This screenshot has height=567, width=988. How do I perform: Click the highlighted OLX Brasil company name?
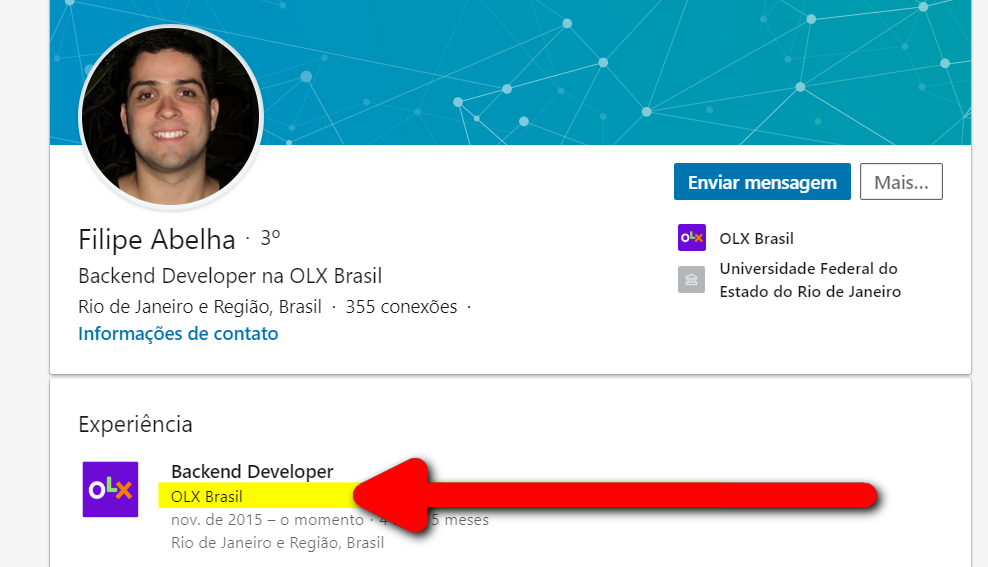tap(207, 496)
